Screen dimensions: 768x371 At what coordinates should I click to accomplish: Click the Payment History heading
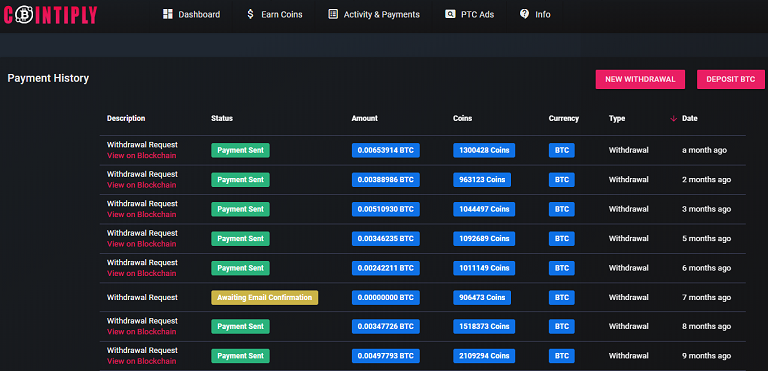48,78
